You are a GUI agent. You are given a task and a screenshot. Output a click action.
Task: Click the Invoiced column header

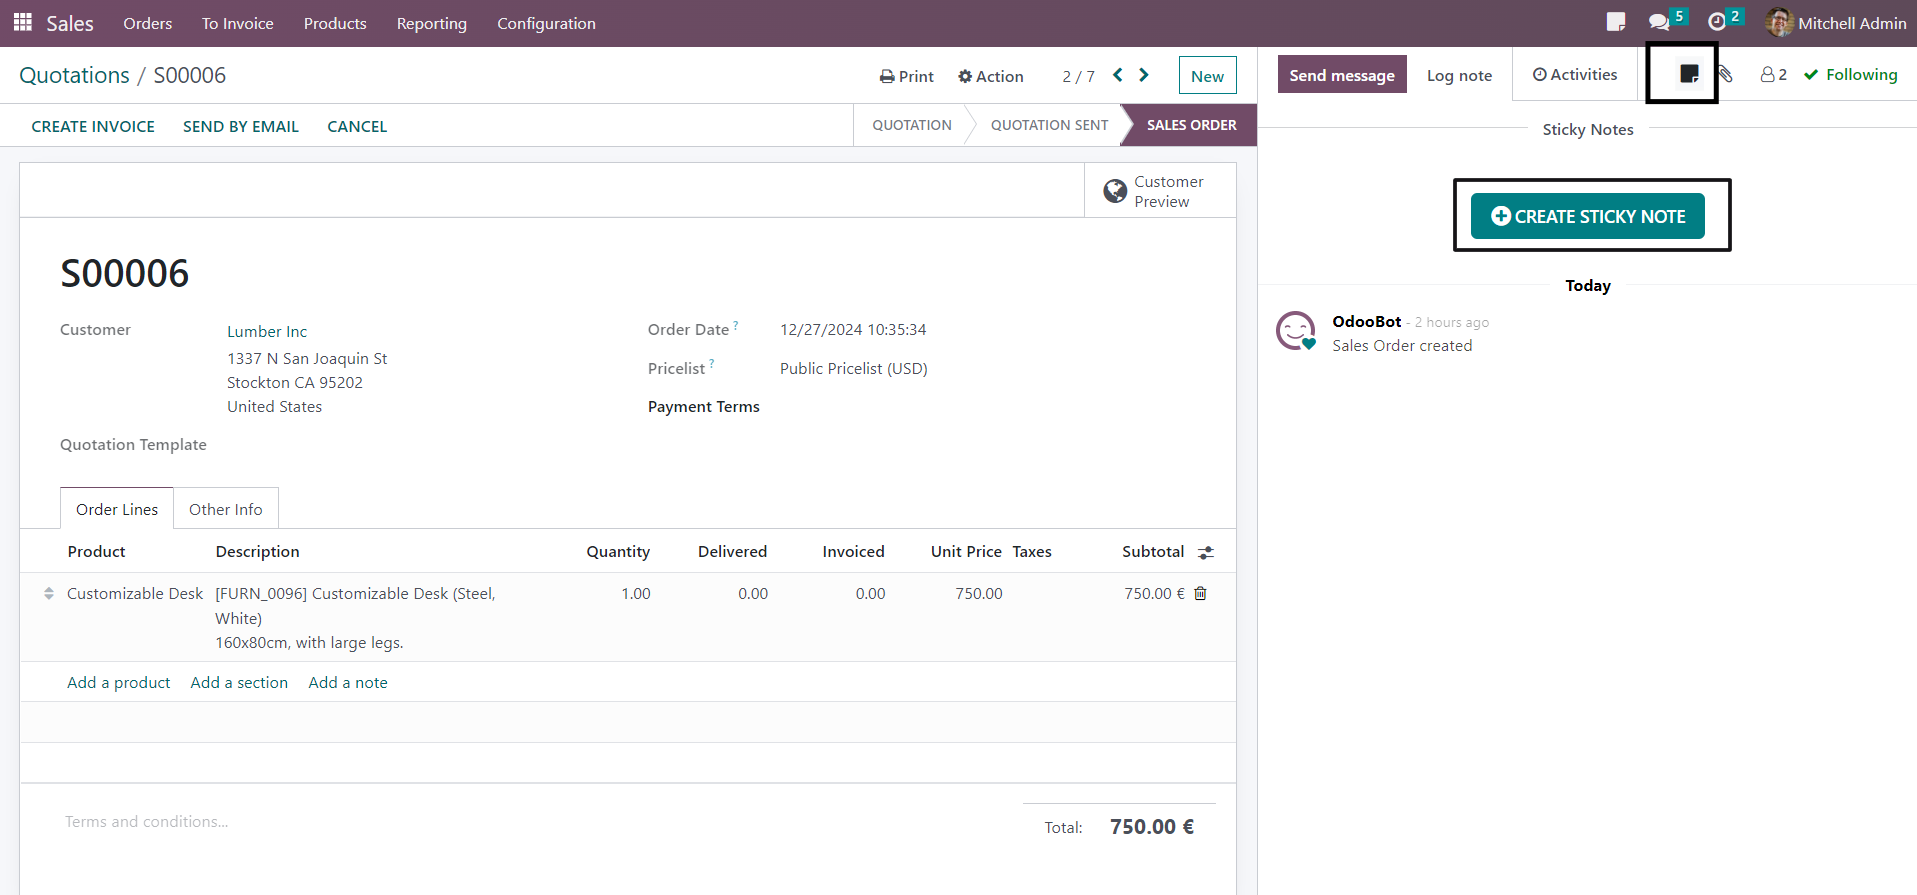click(x=853, y=552)
